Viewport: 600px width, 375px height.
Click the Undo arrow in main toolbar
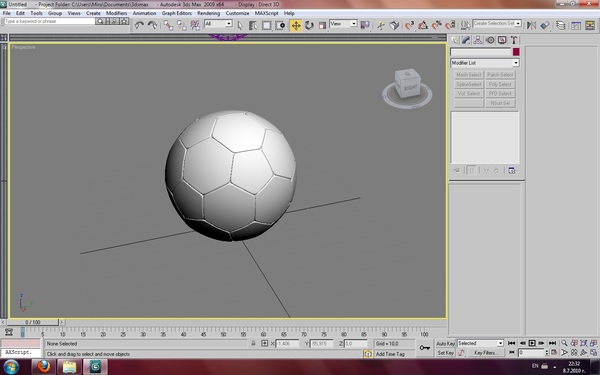(x=139, y=25)
